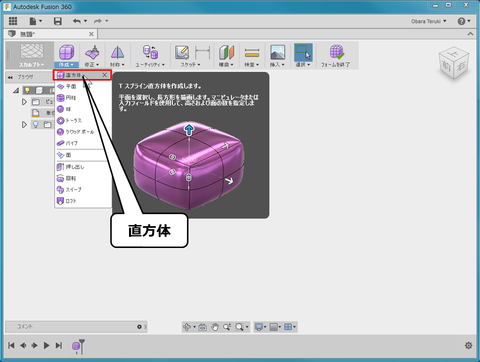Viewport: 480px width, 362px height.
Task: Open the data panel grid icon
Action: 13,21
